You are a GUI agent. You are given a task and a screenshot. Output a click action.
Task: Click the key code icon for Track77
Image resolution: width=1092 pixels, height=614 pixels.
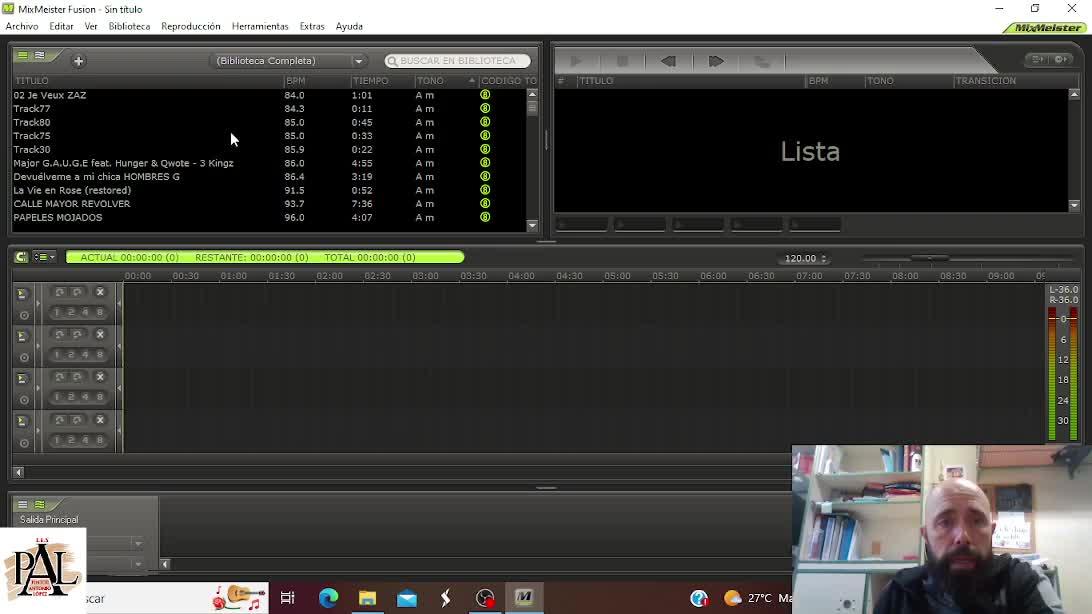(485, 109)
